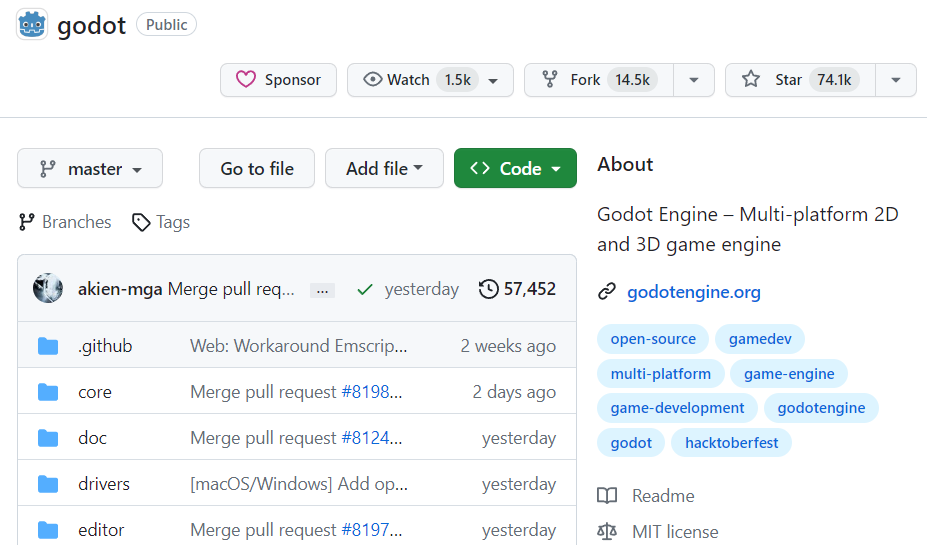This screenshot has height=545, width=927.
Task: Select the game-engine topic tag
Action: coord(789,374)
